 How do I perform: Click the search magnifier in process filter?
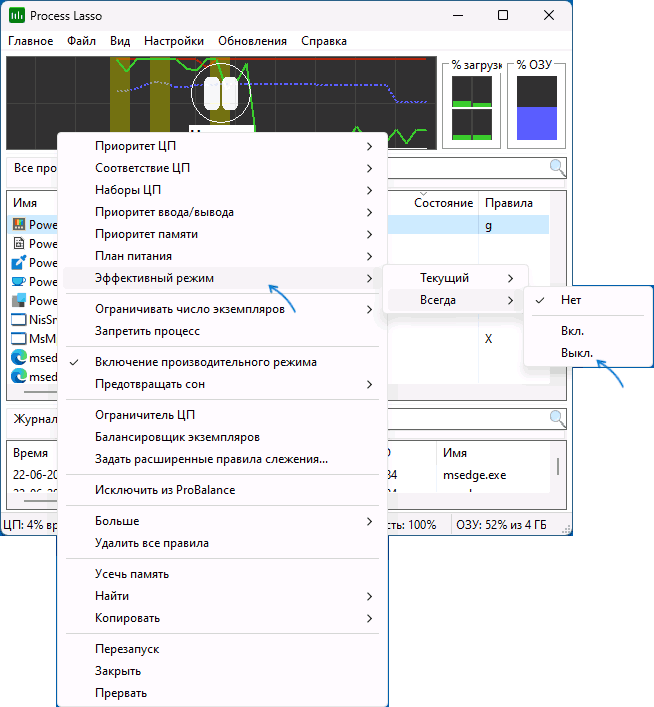[557, 168]
